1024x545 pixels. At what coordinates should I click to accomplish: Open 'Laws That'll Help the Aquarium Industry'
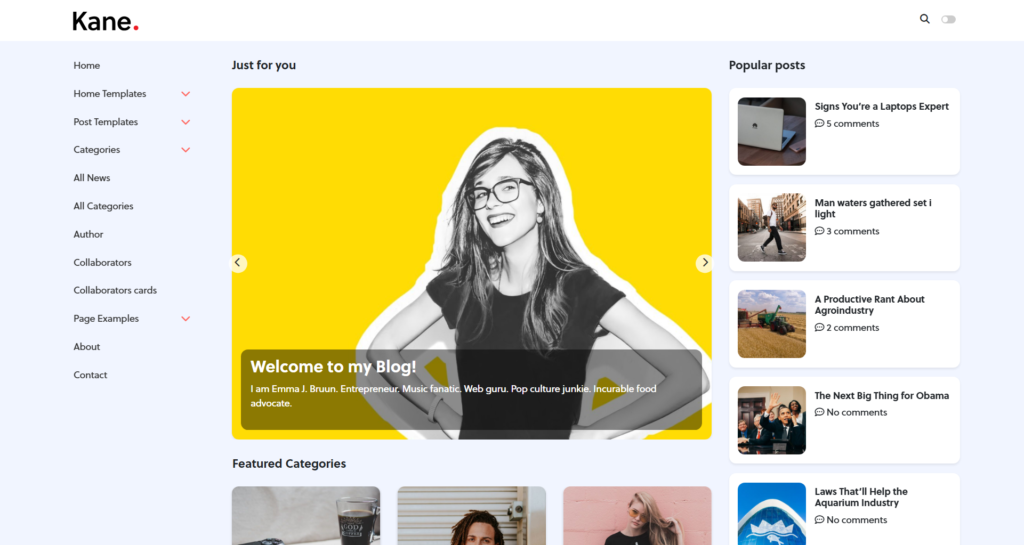861,497
